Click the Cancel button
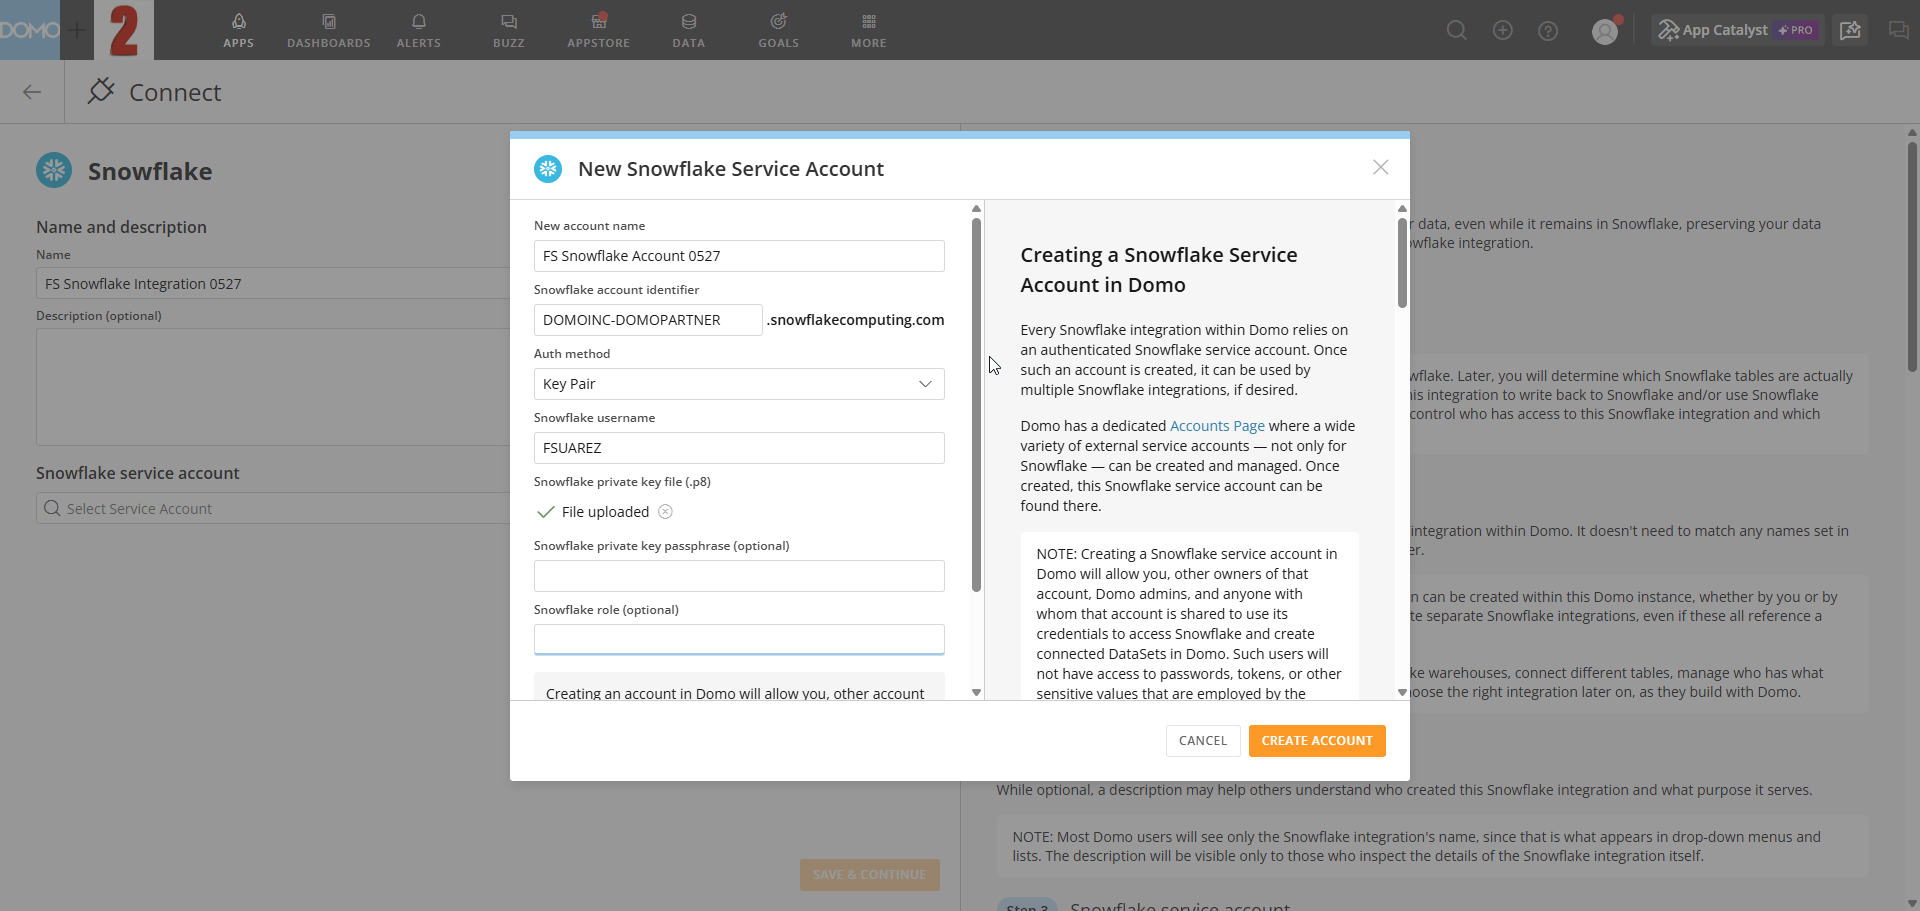The width and height of the screenshot is (1920, 911). pyautogui.click(x=1203, y=741)
